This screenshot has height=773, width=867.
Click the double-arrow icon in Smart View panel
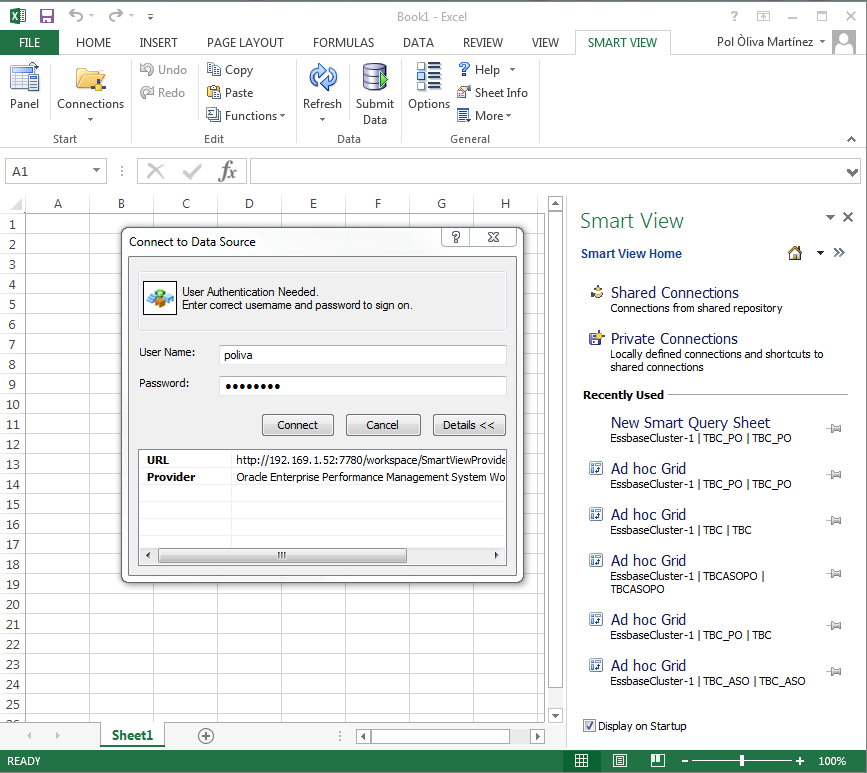839,253
